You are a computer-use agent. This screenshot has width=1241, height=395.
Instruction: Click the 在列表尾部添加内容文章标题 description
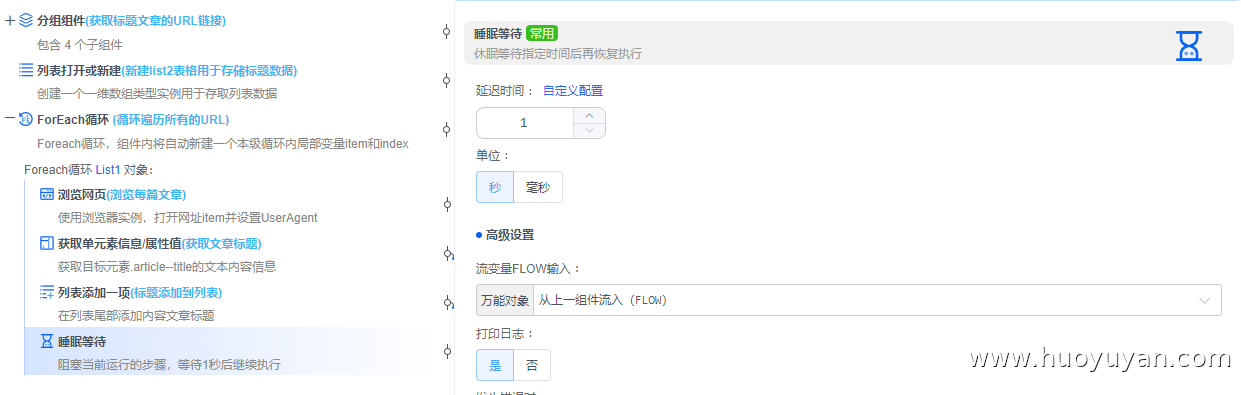[136, 315]
